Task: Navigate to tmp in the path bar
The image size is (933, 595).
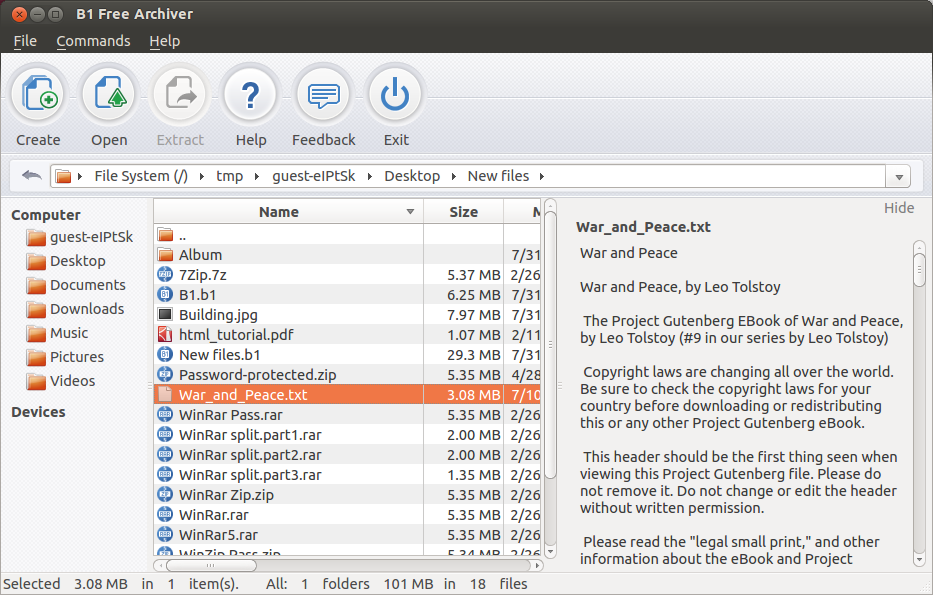Action: coord(230,176)
